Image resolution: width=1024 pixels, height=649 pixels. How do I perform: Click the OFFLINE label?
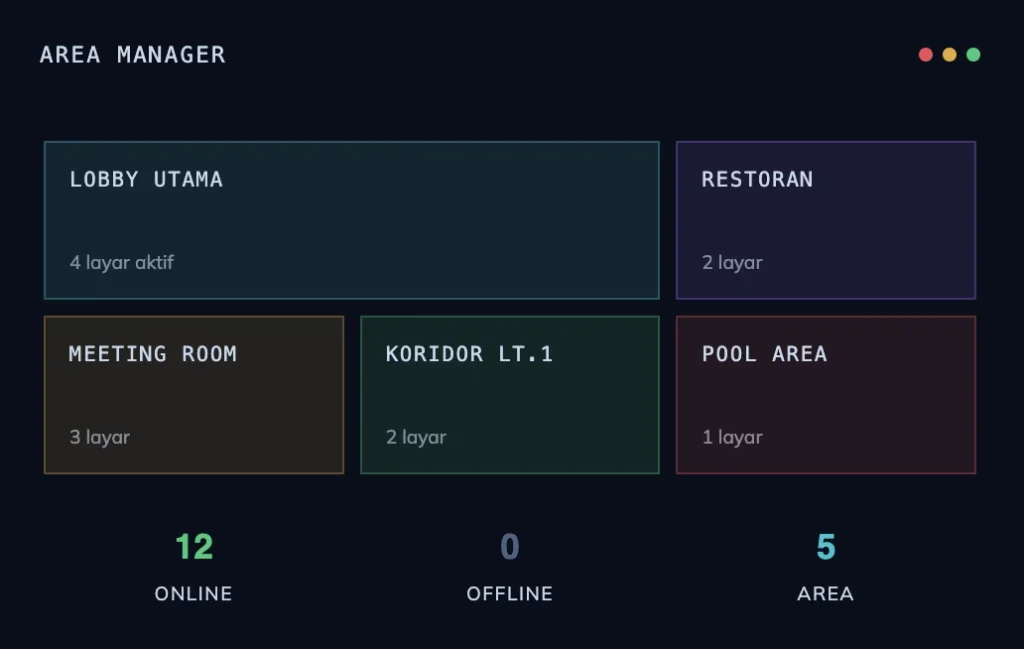pos(509,594)
